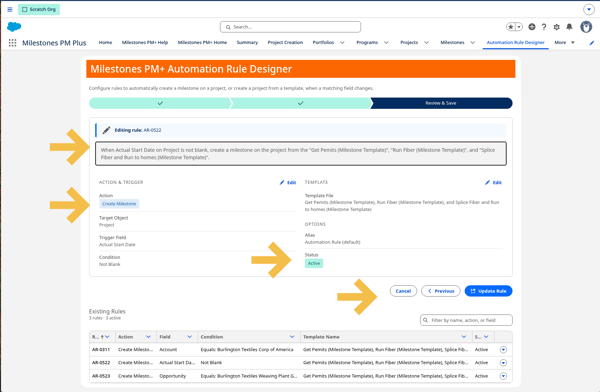Click rule name AR-0523

[x=101, y=376]
